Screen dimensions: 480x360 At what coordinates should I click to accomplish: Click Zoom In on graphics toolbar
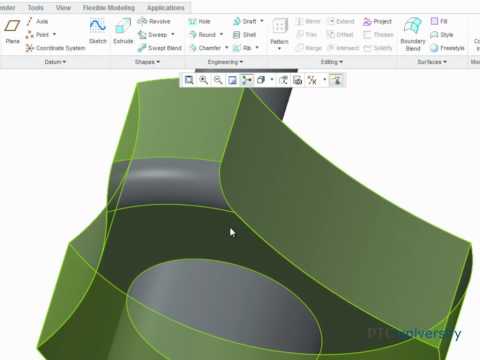(204, 80)
